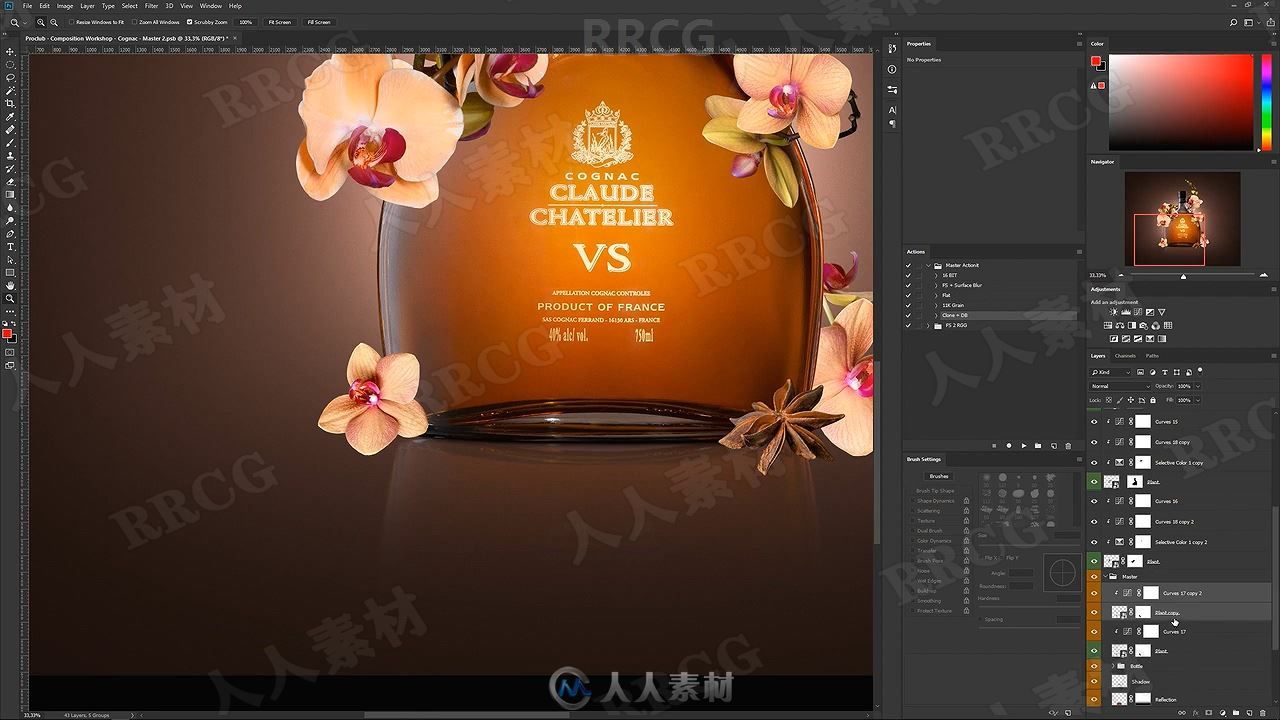Collapse the Master Actionit action set

[927, 265]
